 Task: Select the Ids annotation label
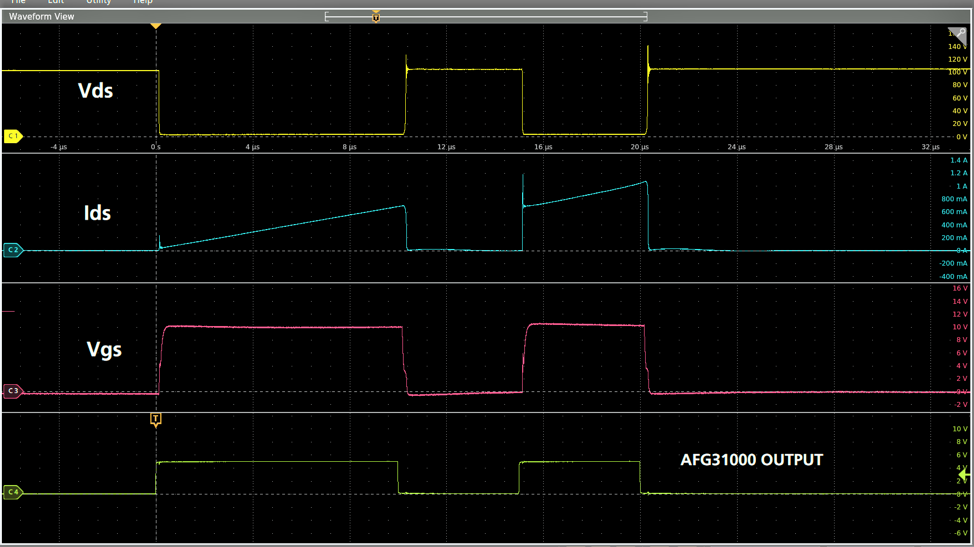coord(97,213)
